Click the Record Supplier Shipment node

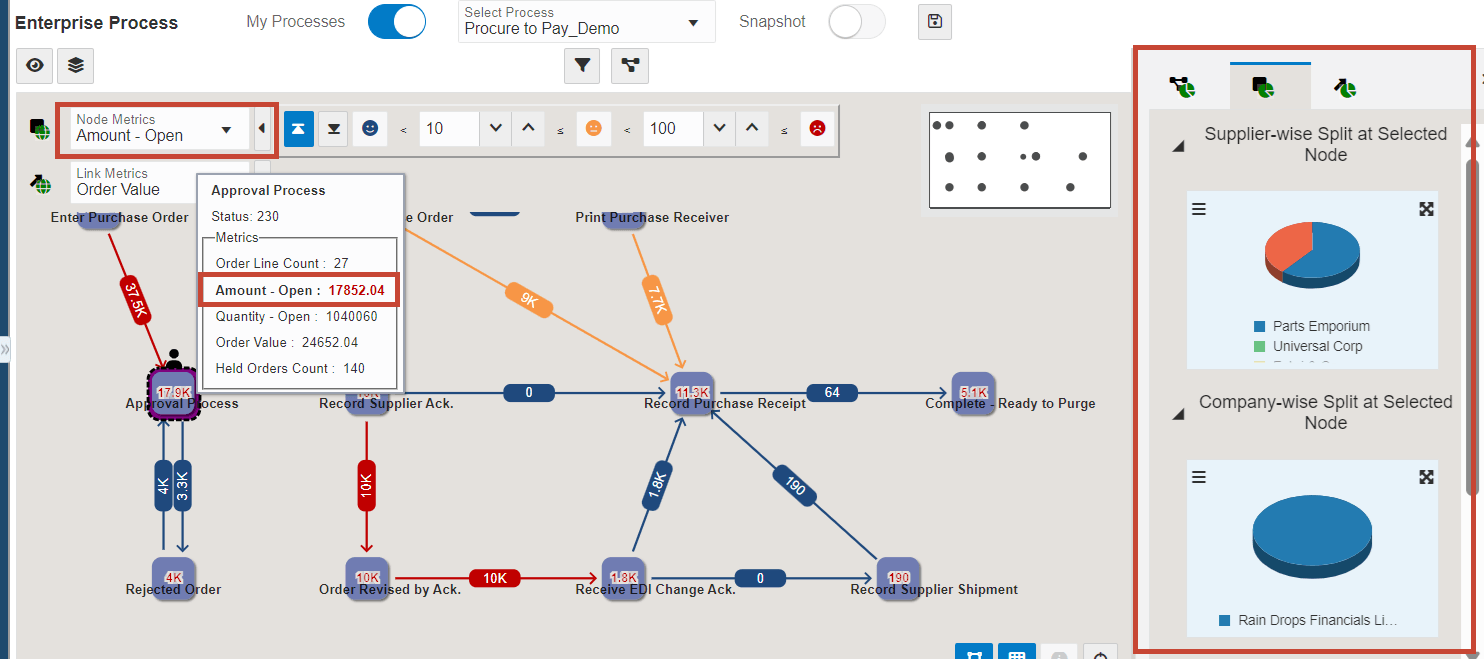(x=898, y=577)
